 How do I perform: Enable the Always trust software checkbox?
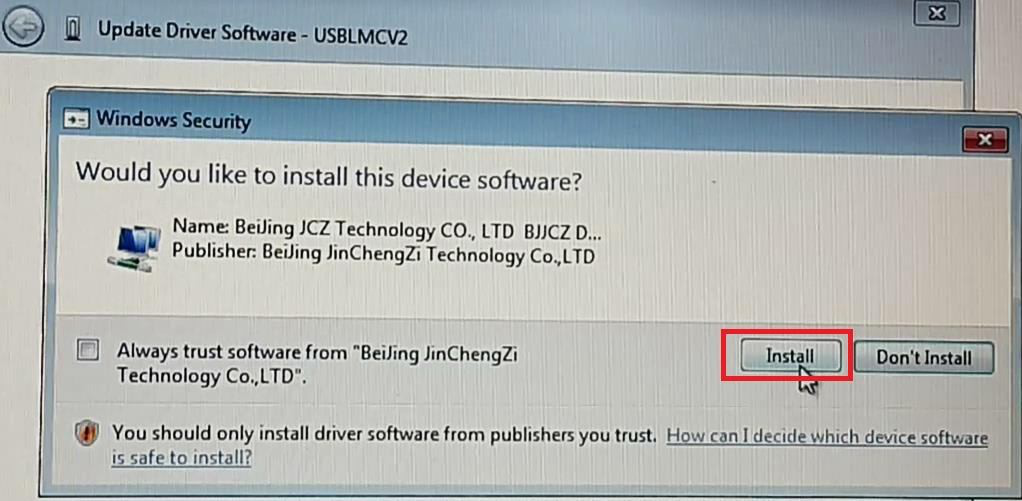pyautogui.click(x=87, y=351)
